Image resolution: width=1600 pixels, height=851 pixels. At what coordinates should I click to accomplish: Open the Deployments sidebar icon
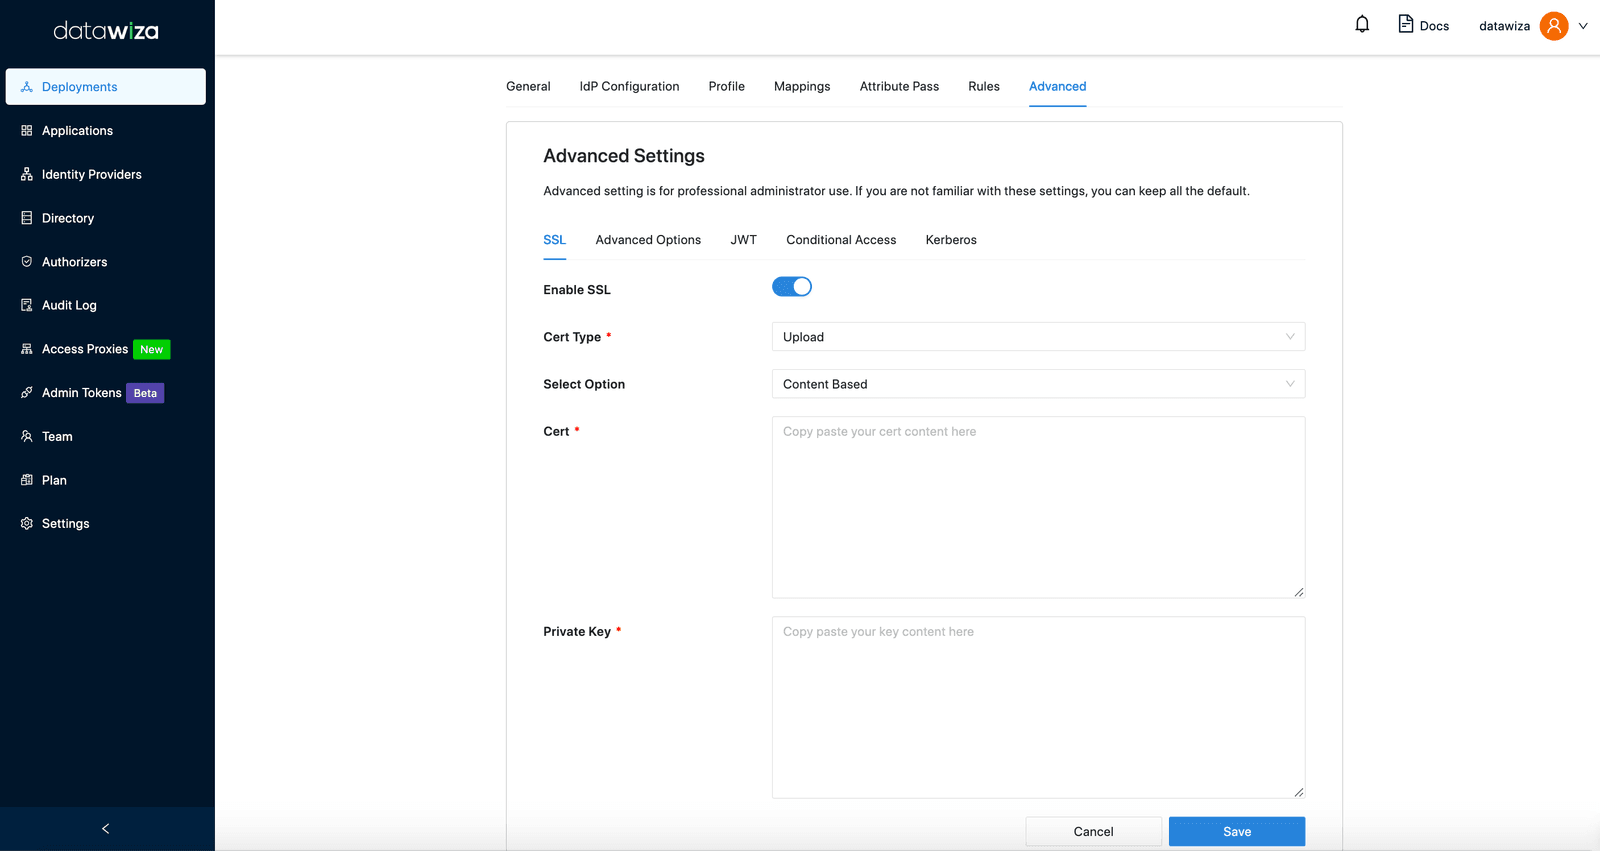[x=27, y=87]
